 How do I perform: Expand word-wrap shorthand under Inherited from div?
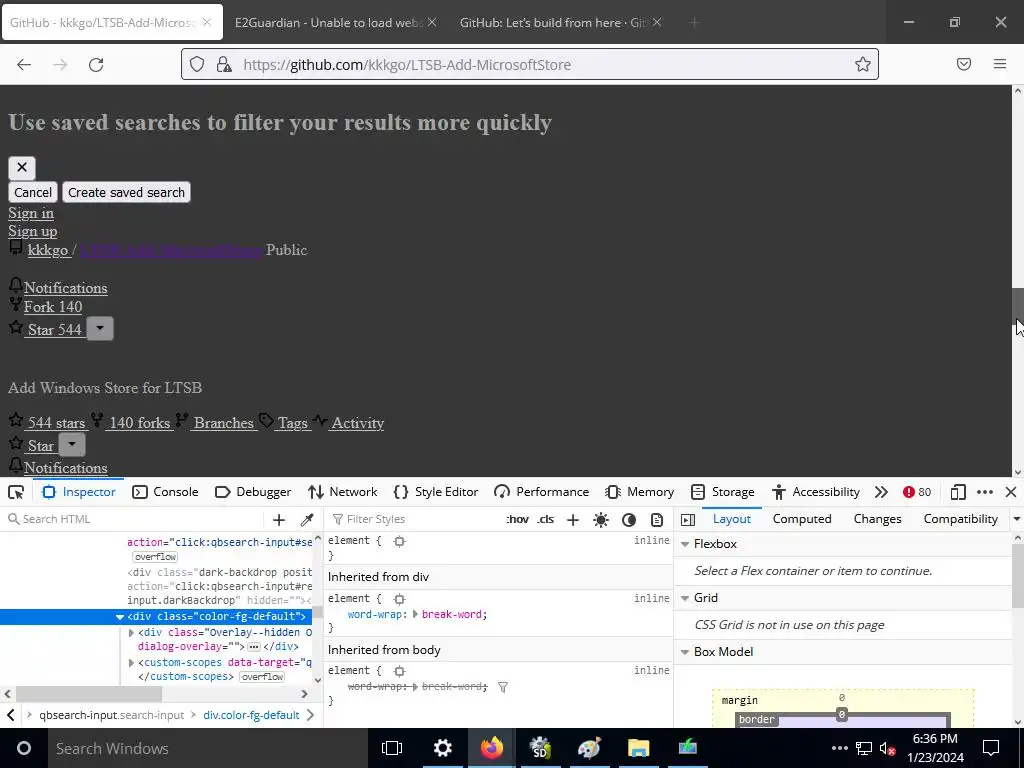pyautogui.click(x=415, y=615)
